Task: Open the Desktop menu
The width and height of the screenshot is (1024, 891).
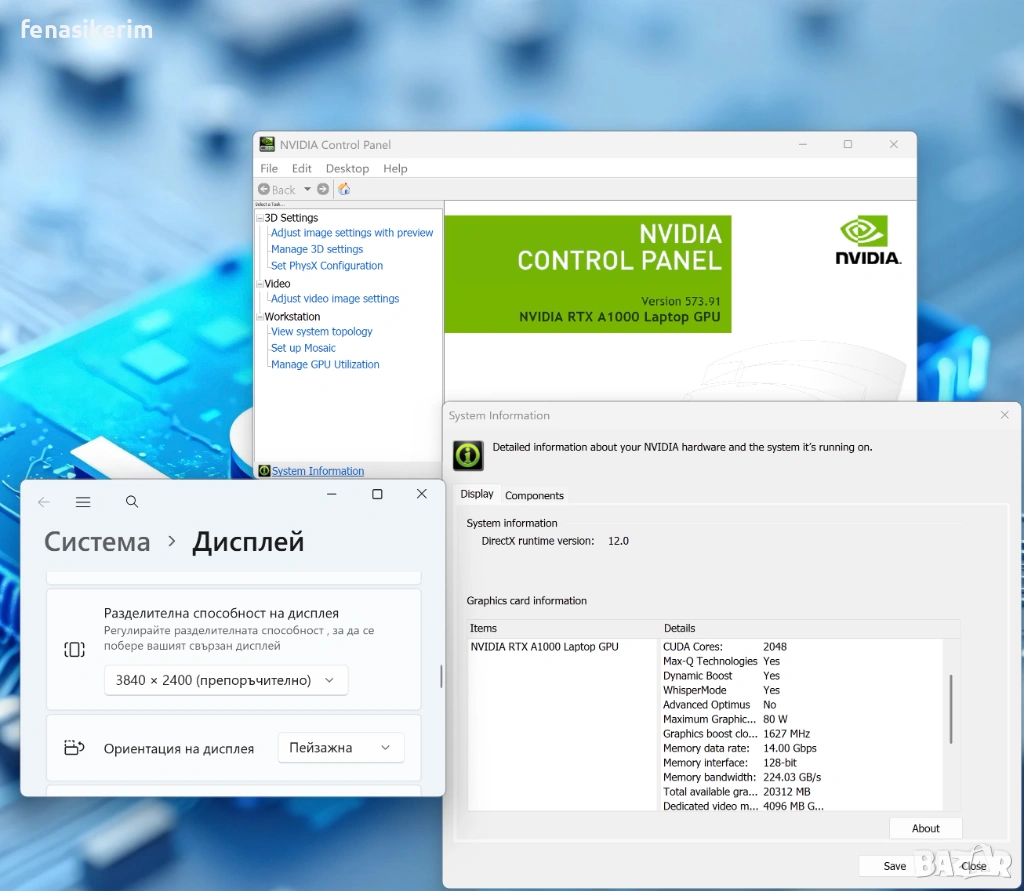Action: coord(347,169)
